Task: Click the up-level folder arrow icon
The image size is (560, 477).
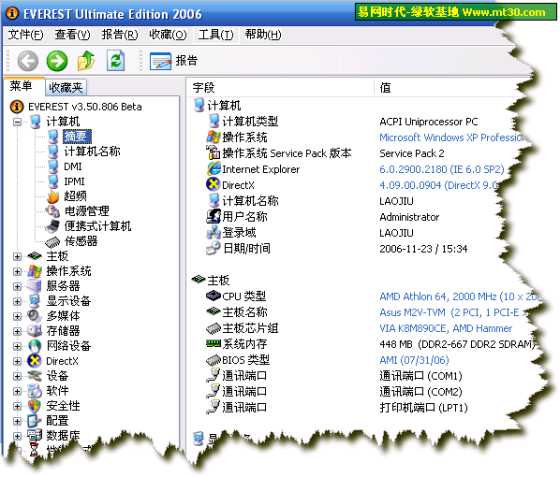Action: click(x=86, y=60)
